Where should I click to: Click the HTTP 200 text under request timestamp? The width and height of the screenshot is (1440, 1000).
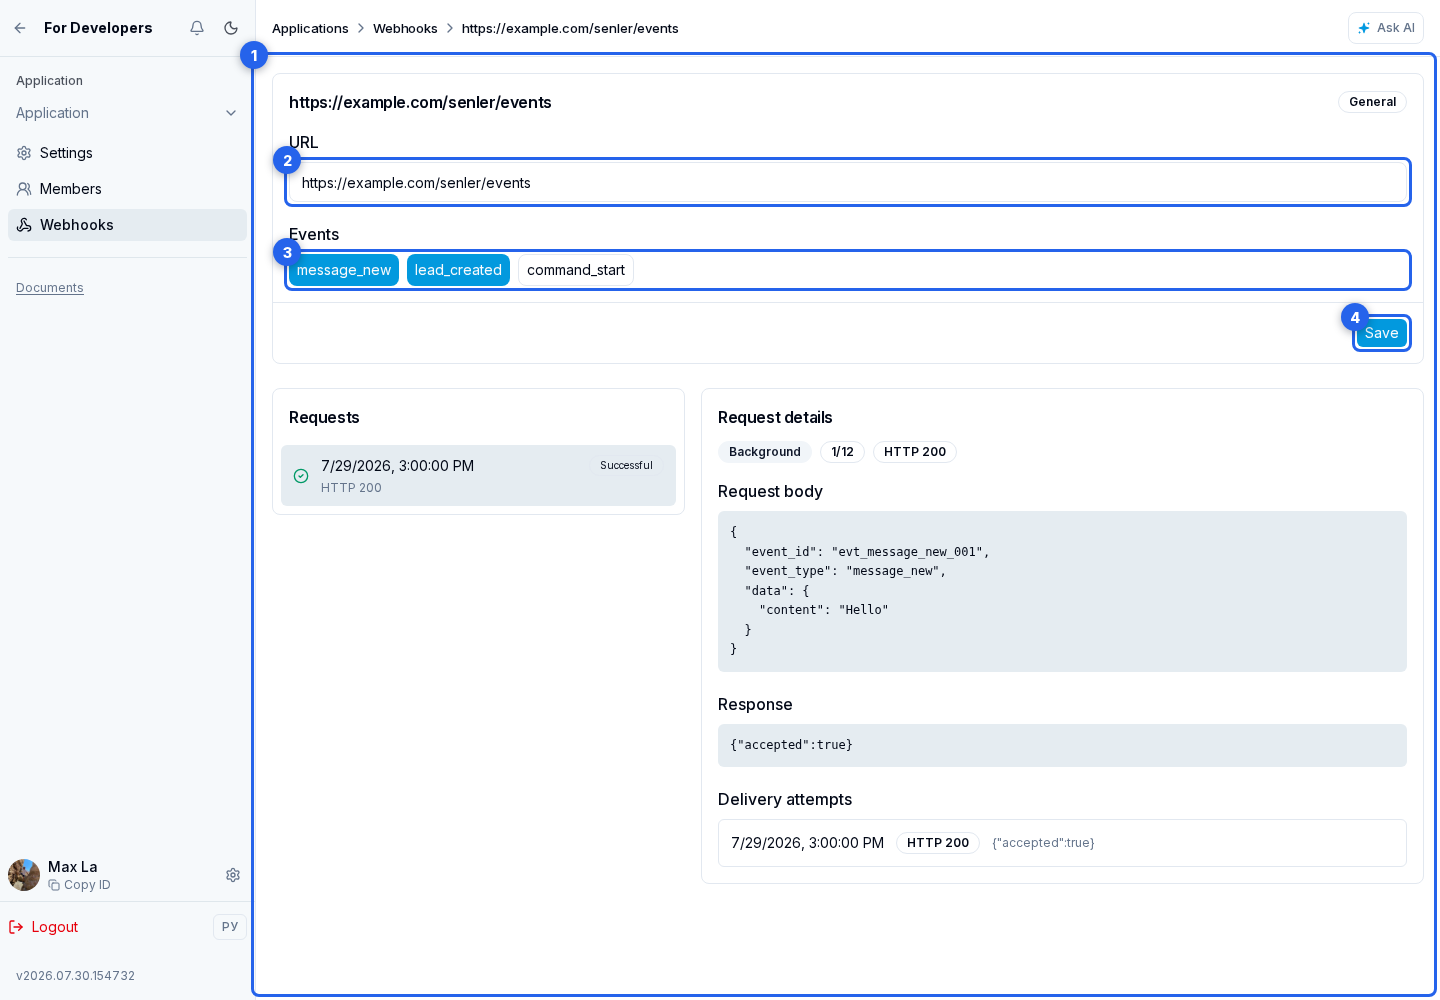click(351, 488)
